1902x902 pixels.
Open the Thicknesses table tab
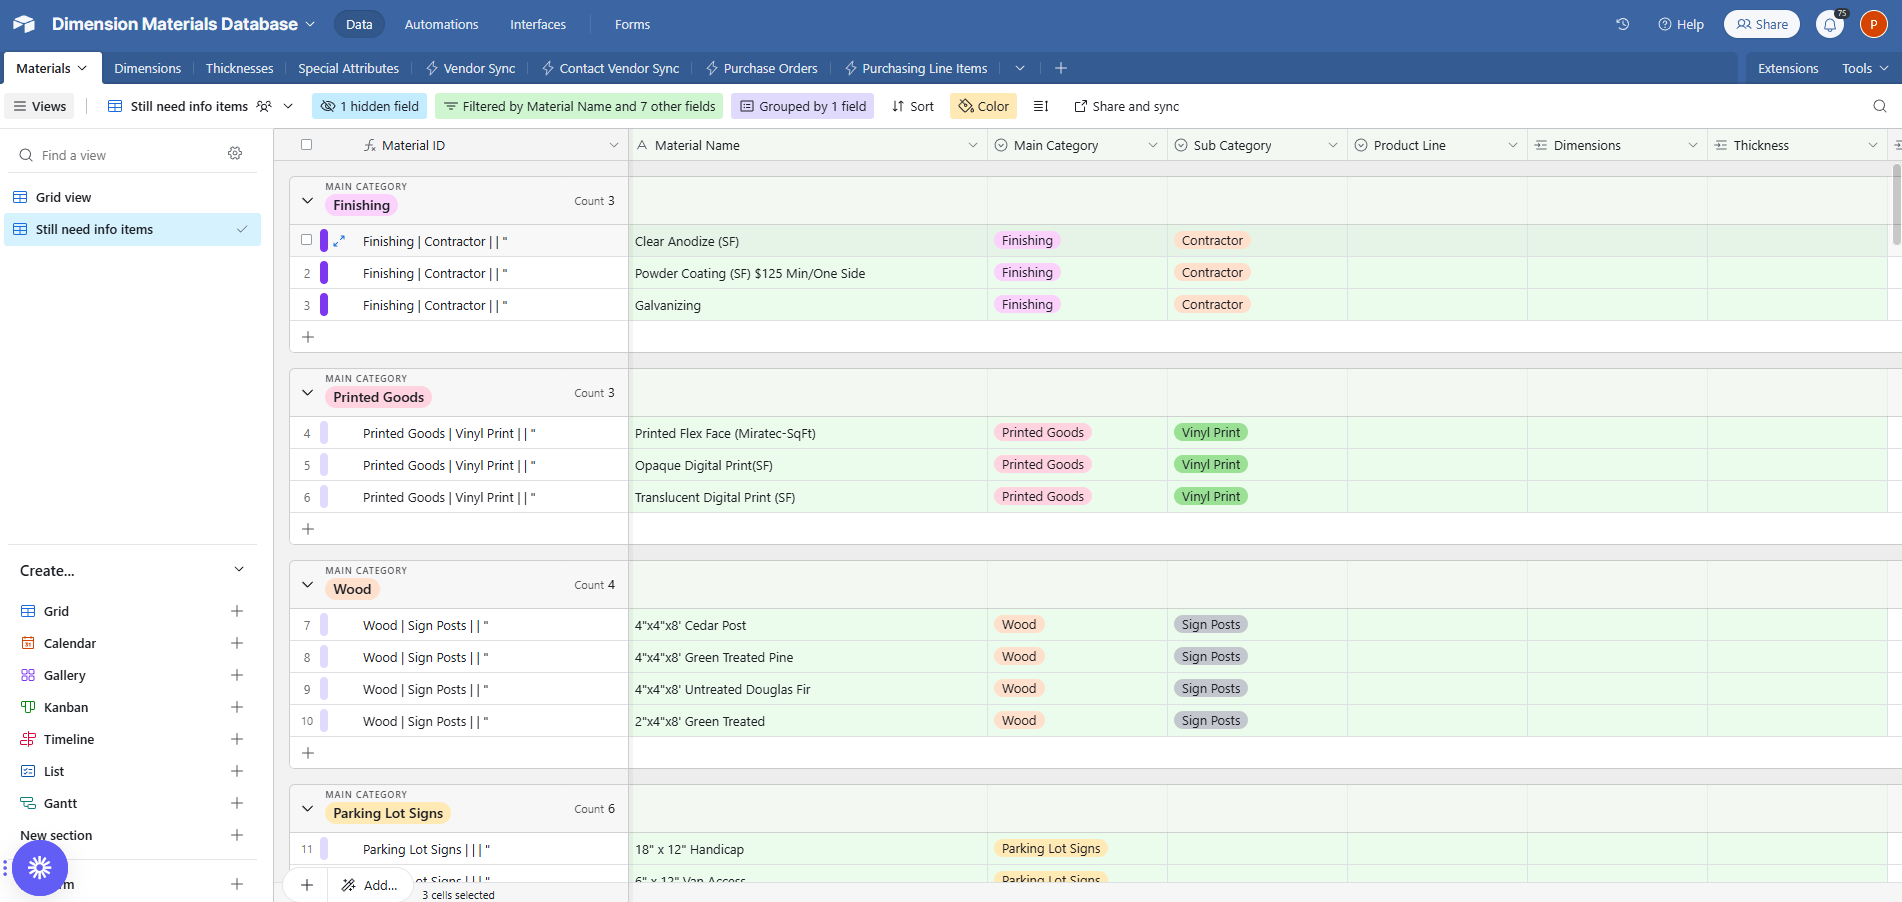(240, 68)
